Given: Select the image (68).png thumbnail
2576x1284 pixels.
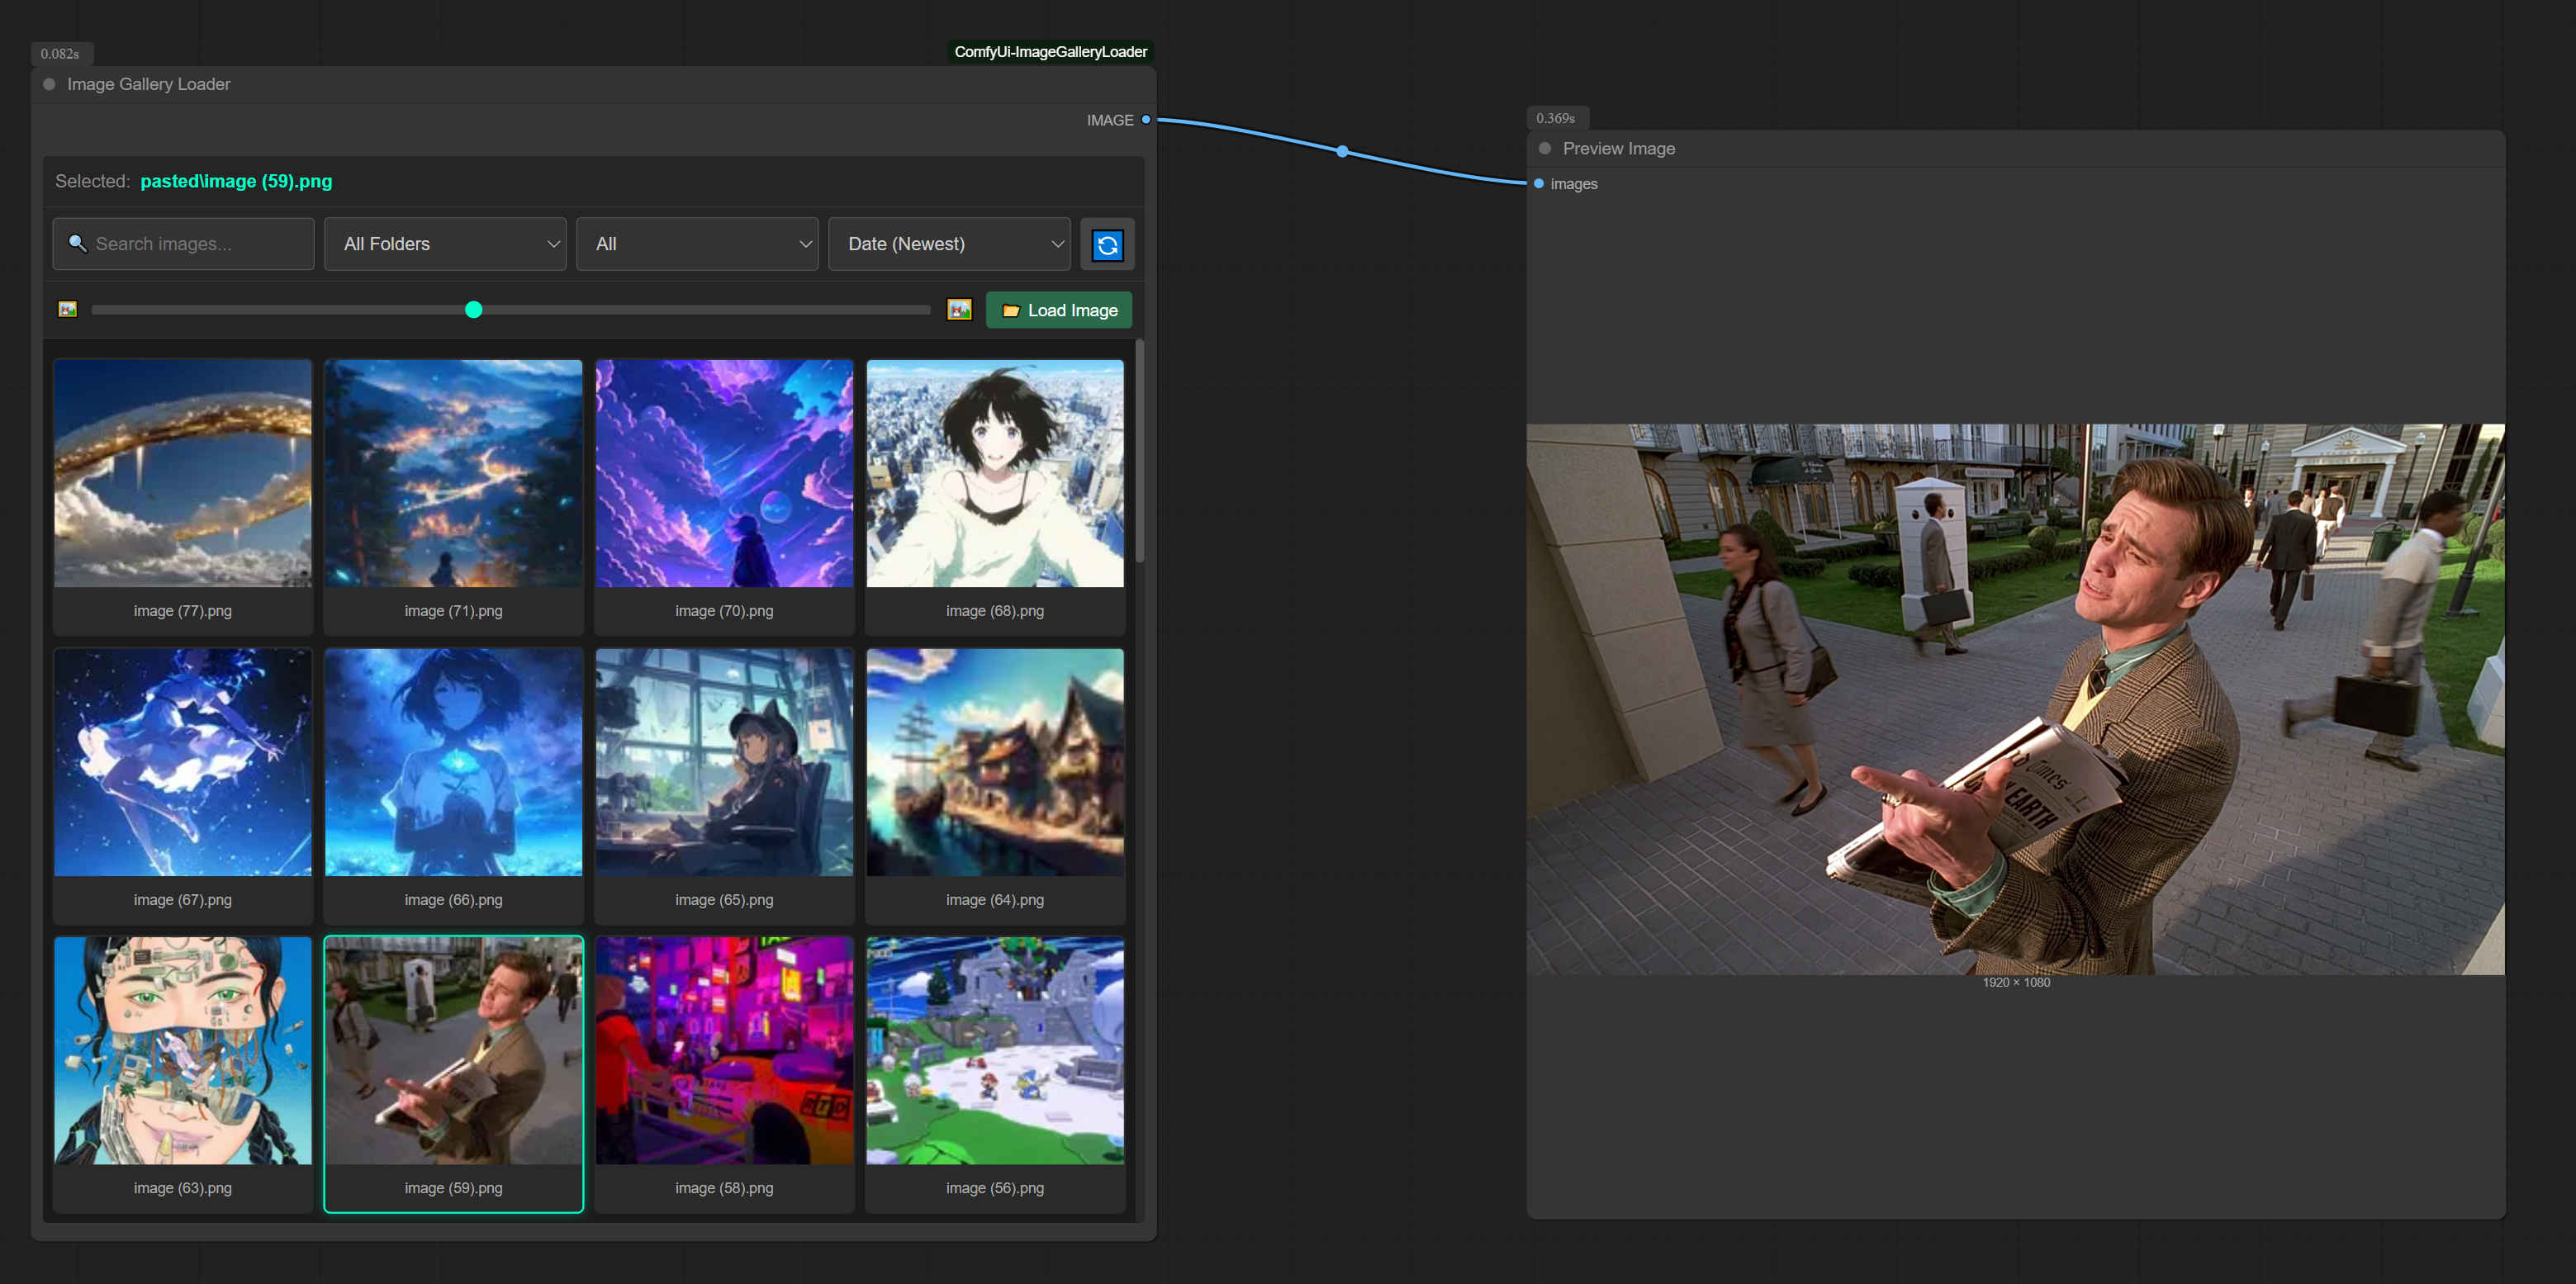Looking at the screenshot, I should (995, 474).
